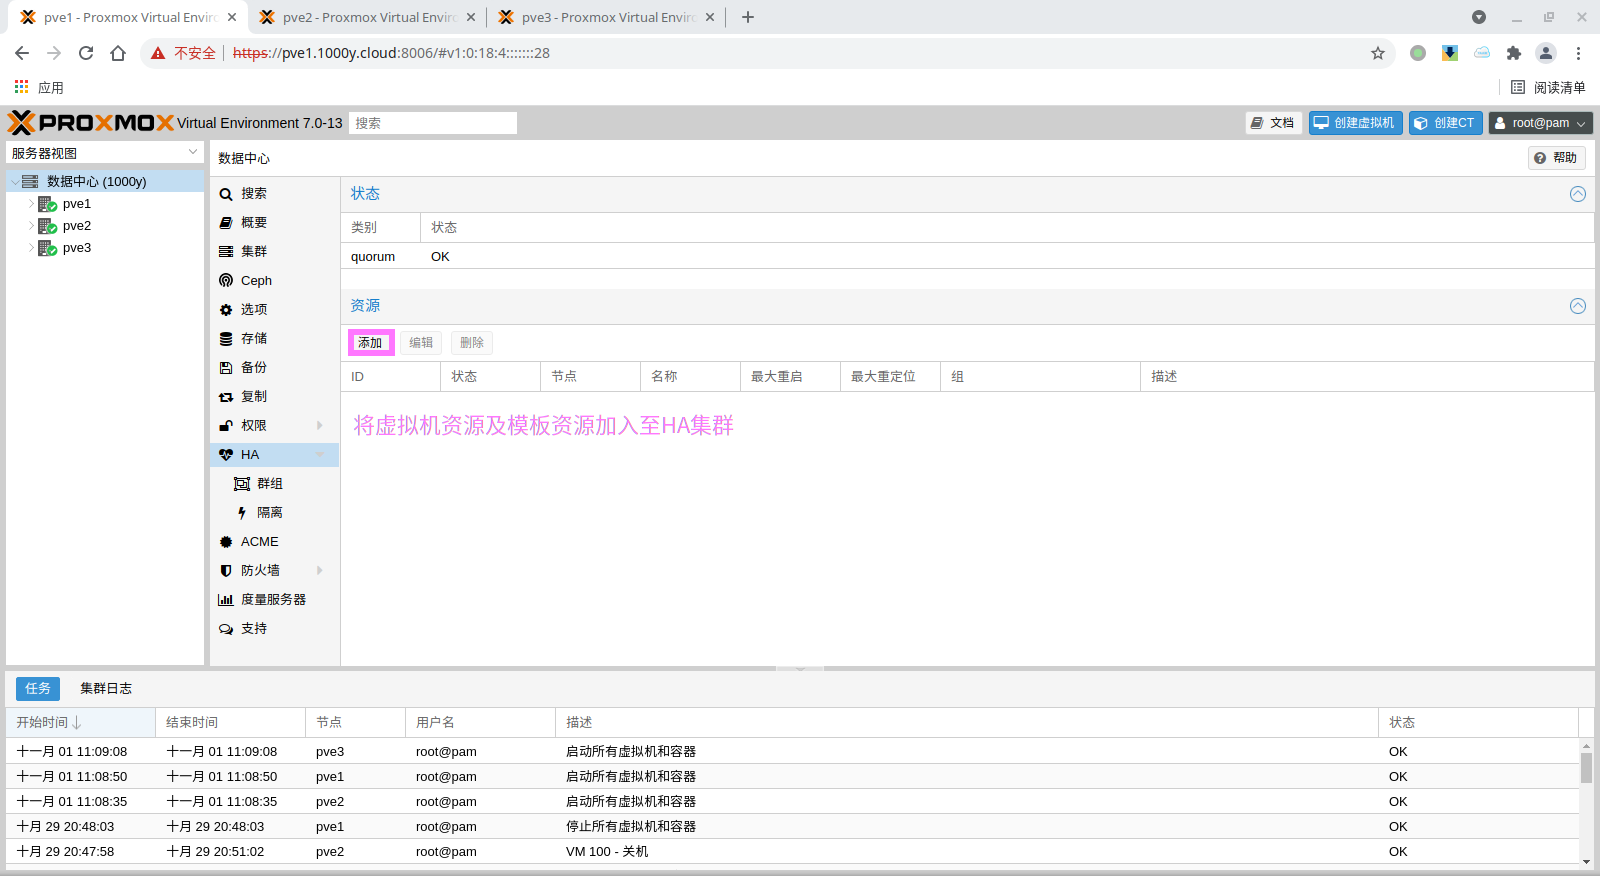This screenshot has width=1600, height=876.
Task: Select the backup (备份) floppy icon
Action: [x=226, y=368]
